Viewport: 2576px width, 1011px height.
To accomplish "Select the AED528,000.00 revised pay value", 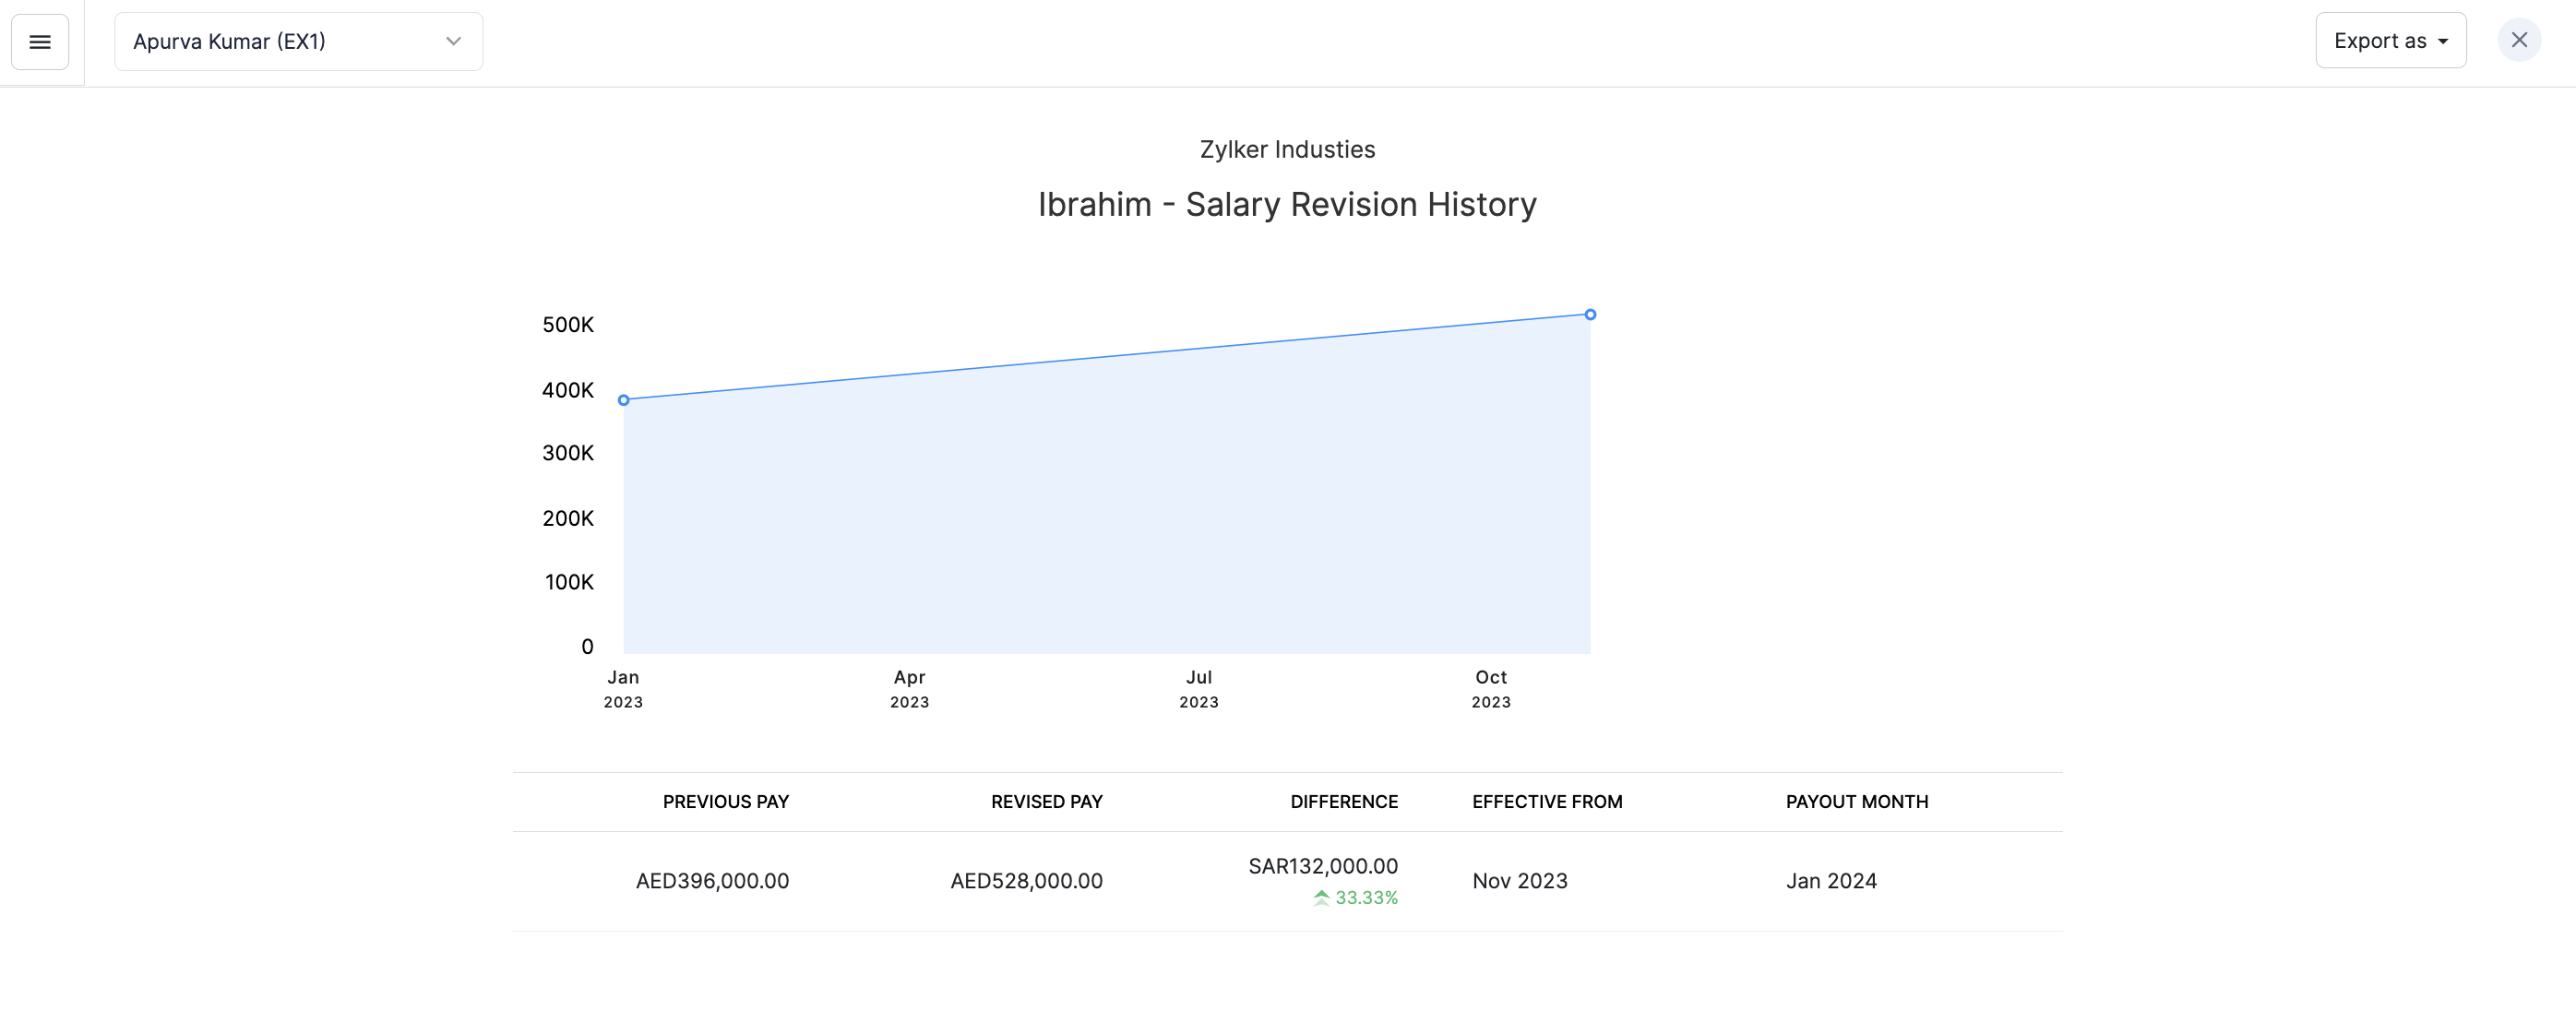I will (x=1026, y=881).
